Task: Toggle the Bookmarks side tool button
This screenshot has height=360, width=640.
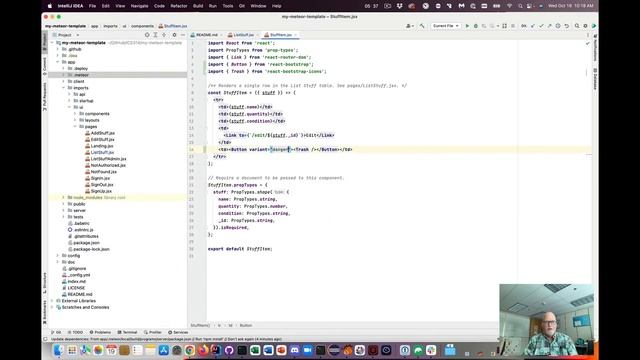Action: coord(44,313)
